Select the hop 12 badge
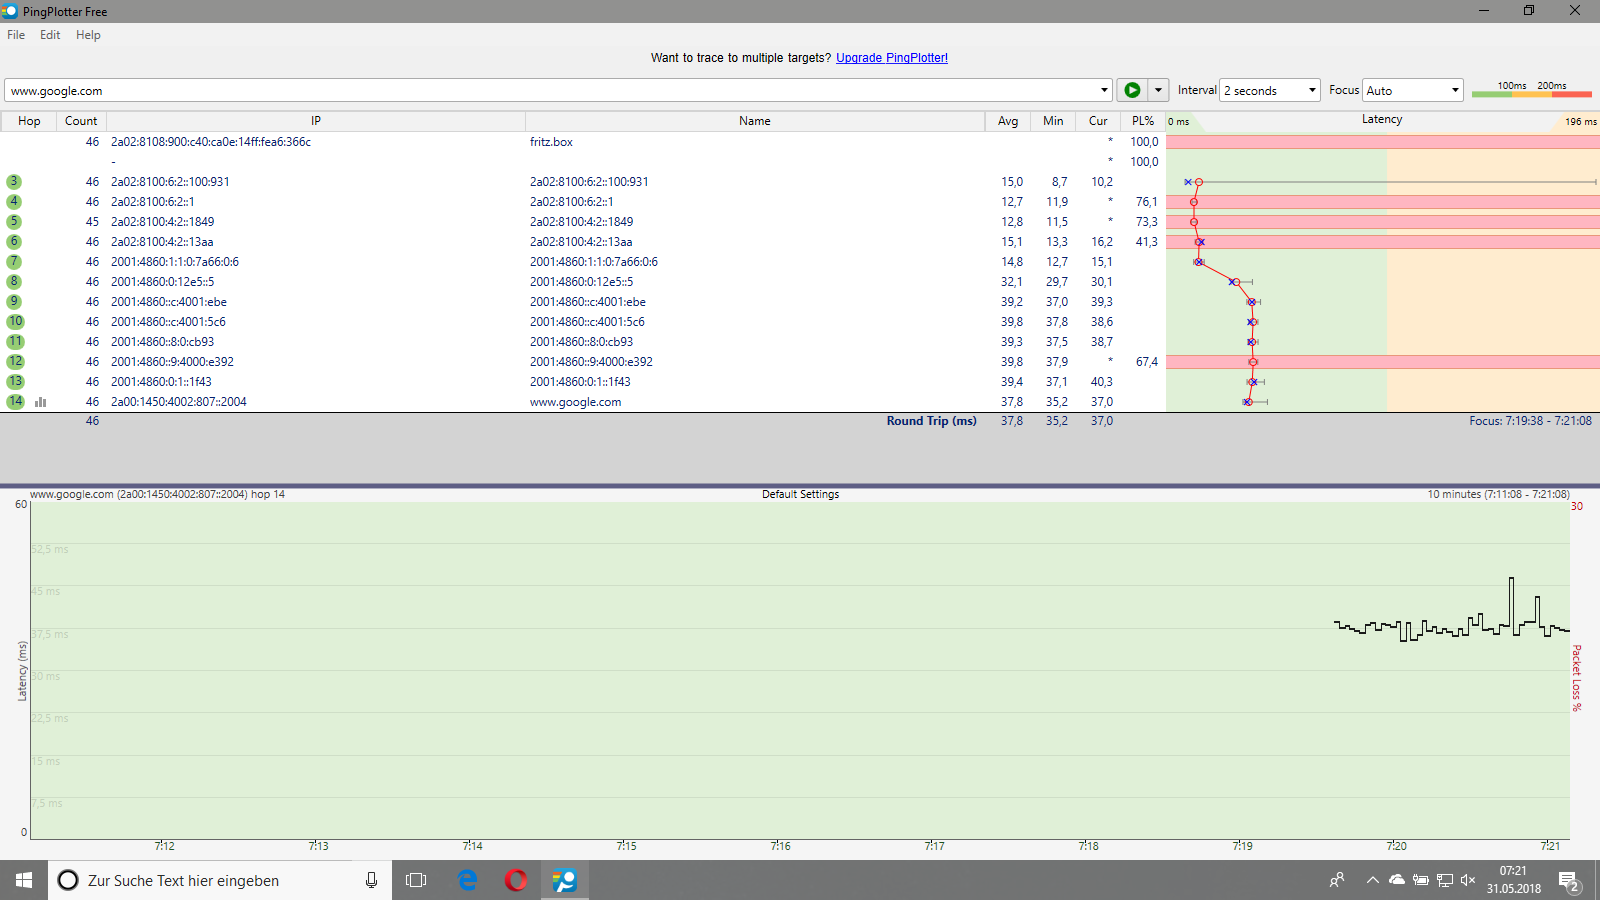Image resolution: width=1600 pixels, height=900 pixels. click(x=15, y=362)
